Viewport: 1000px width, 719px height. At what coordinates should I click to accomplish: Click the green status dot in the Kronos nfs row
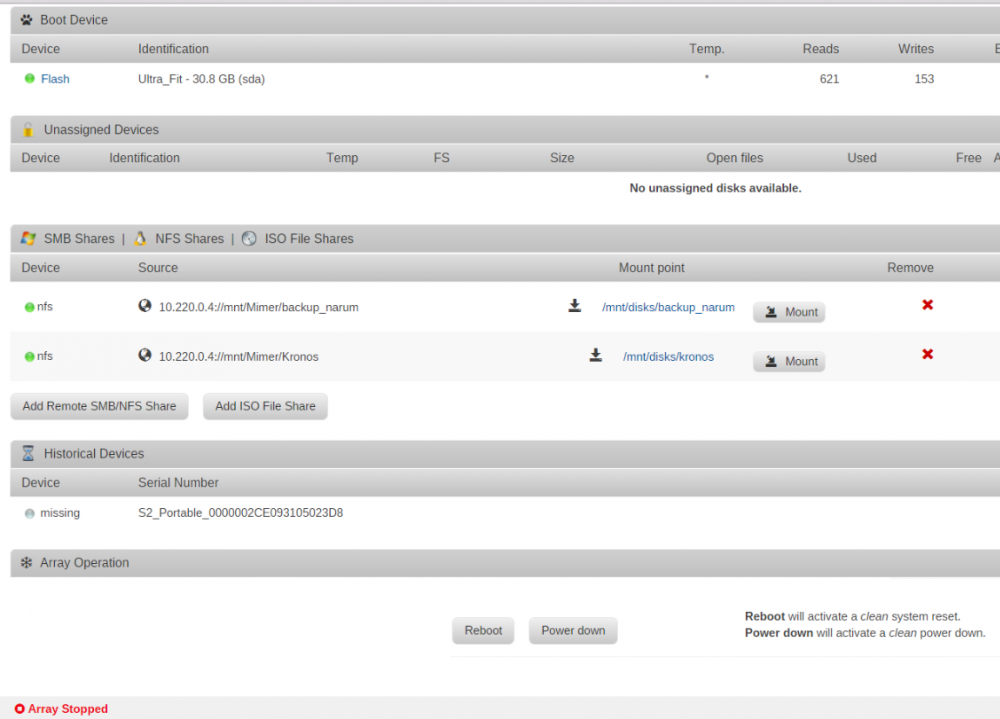click(x=29, y=357)
